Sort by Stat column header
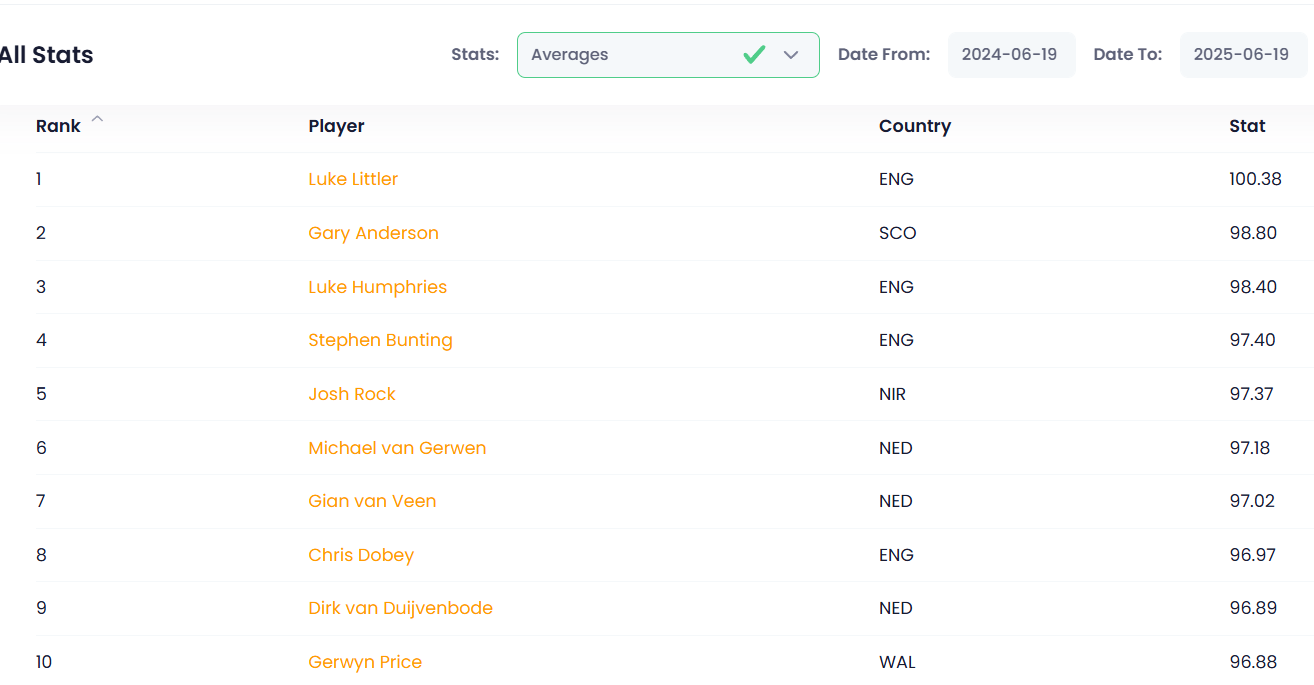Image resolution: width=1314 pixels, height=685 pixels. click(x=1247, y=126)
